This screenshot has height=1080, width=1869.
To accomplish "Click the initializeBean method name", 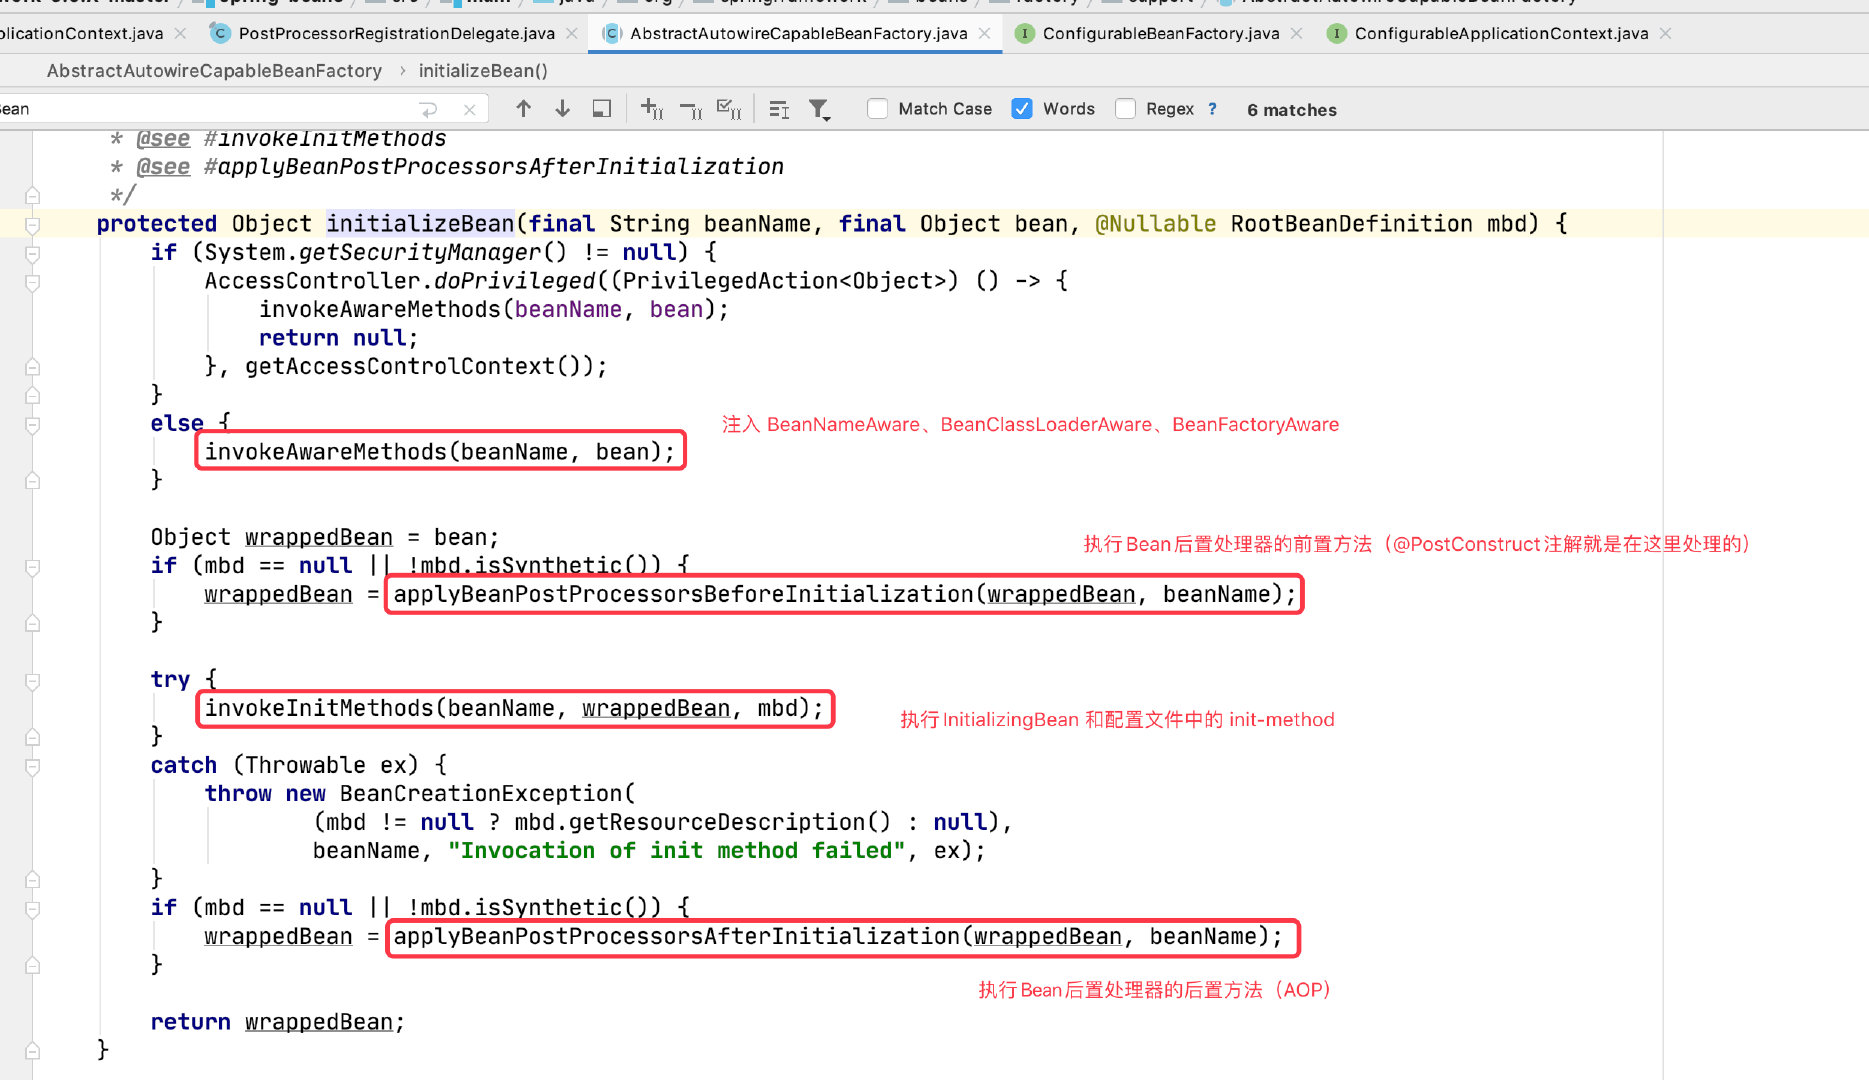I will (420, 224).
